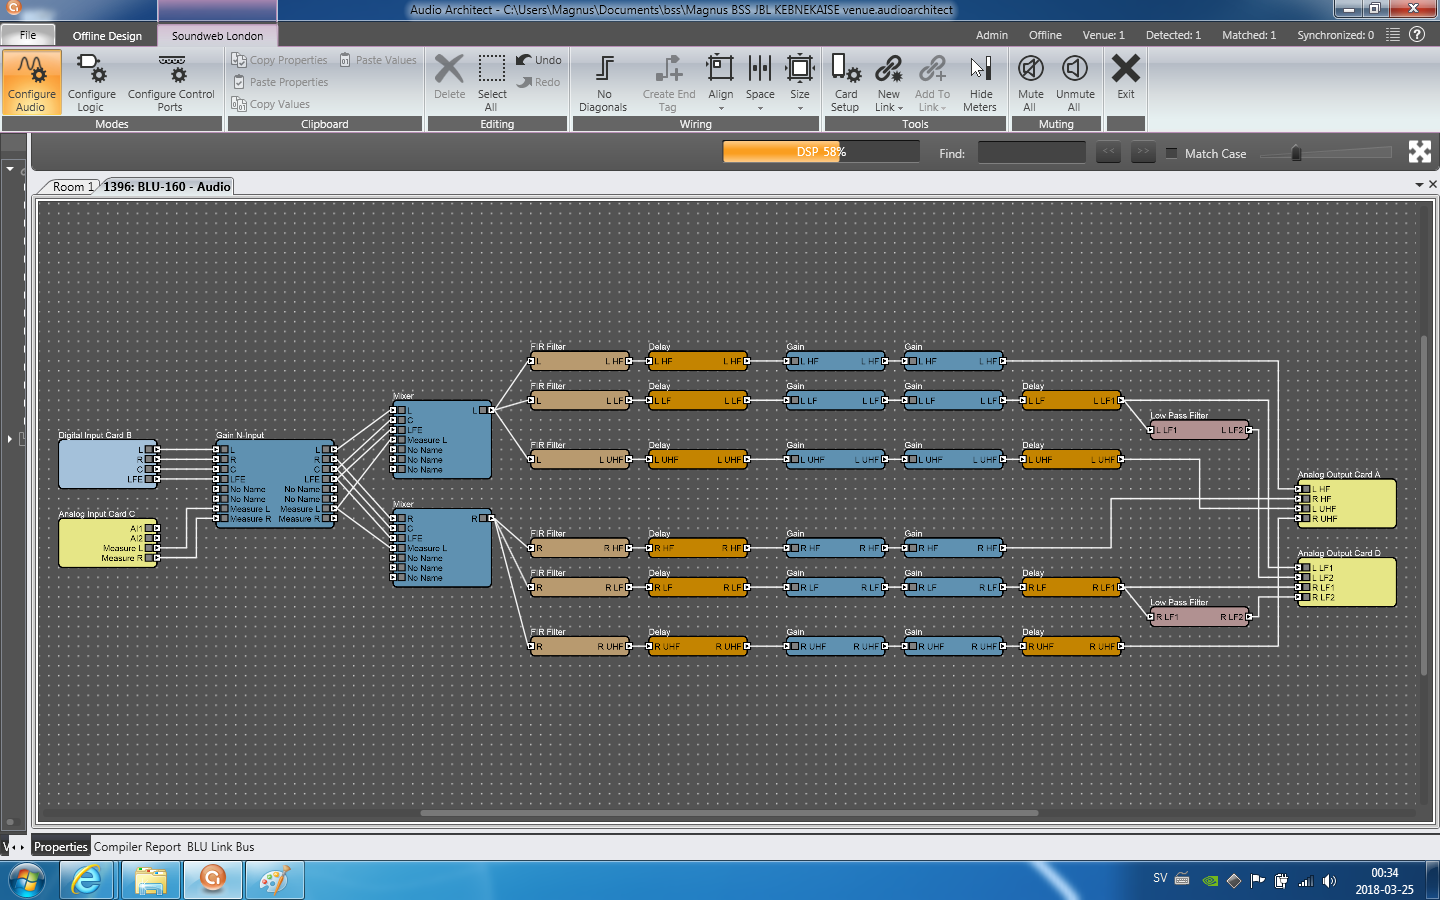Click the clock showing 00:34

pos(1384,873)
